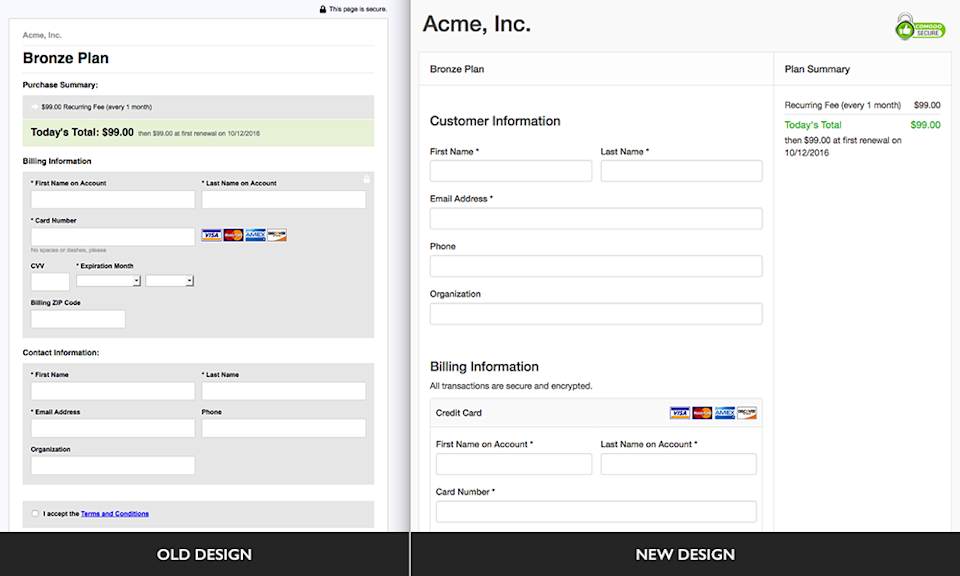Click the new design Last Name on Account field

(678, 464)
